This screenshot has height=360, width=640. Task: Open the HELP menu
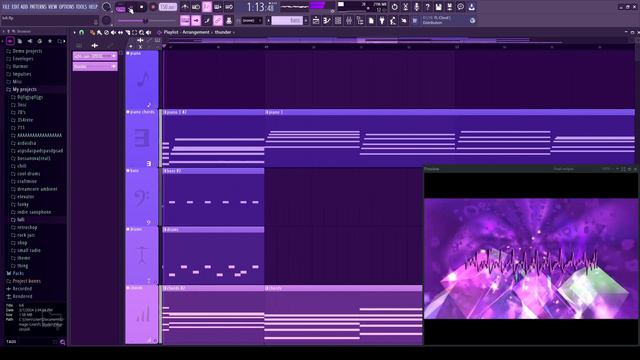point(93,7)
